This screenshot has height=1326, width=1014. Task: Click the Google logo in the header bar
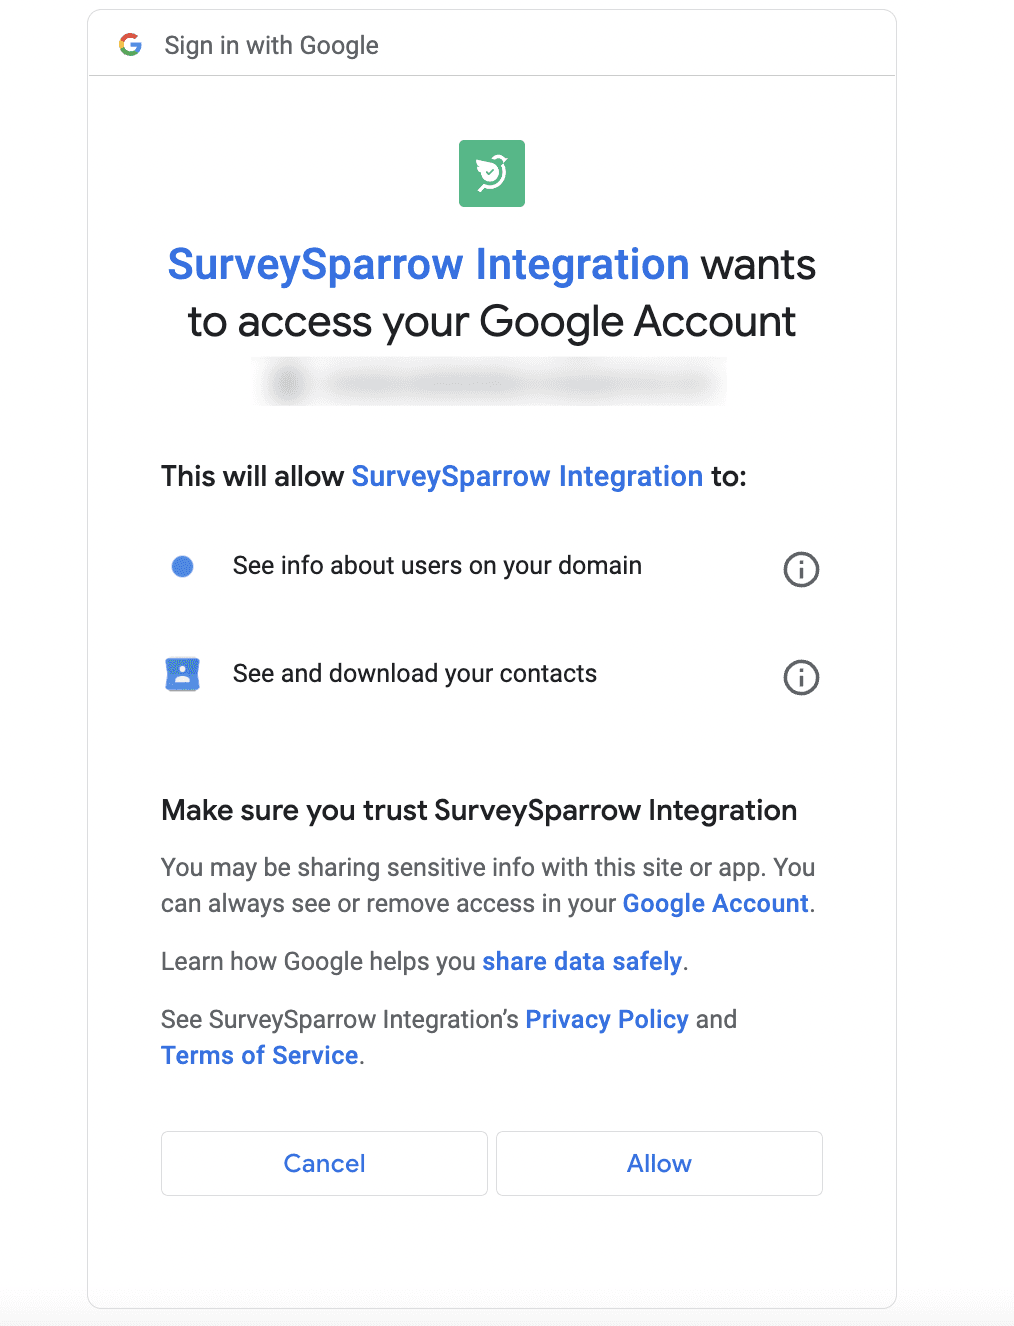click(x=131, y=44)
